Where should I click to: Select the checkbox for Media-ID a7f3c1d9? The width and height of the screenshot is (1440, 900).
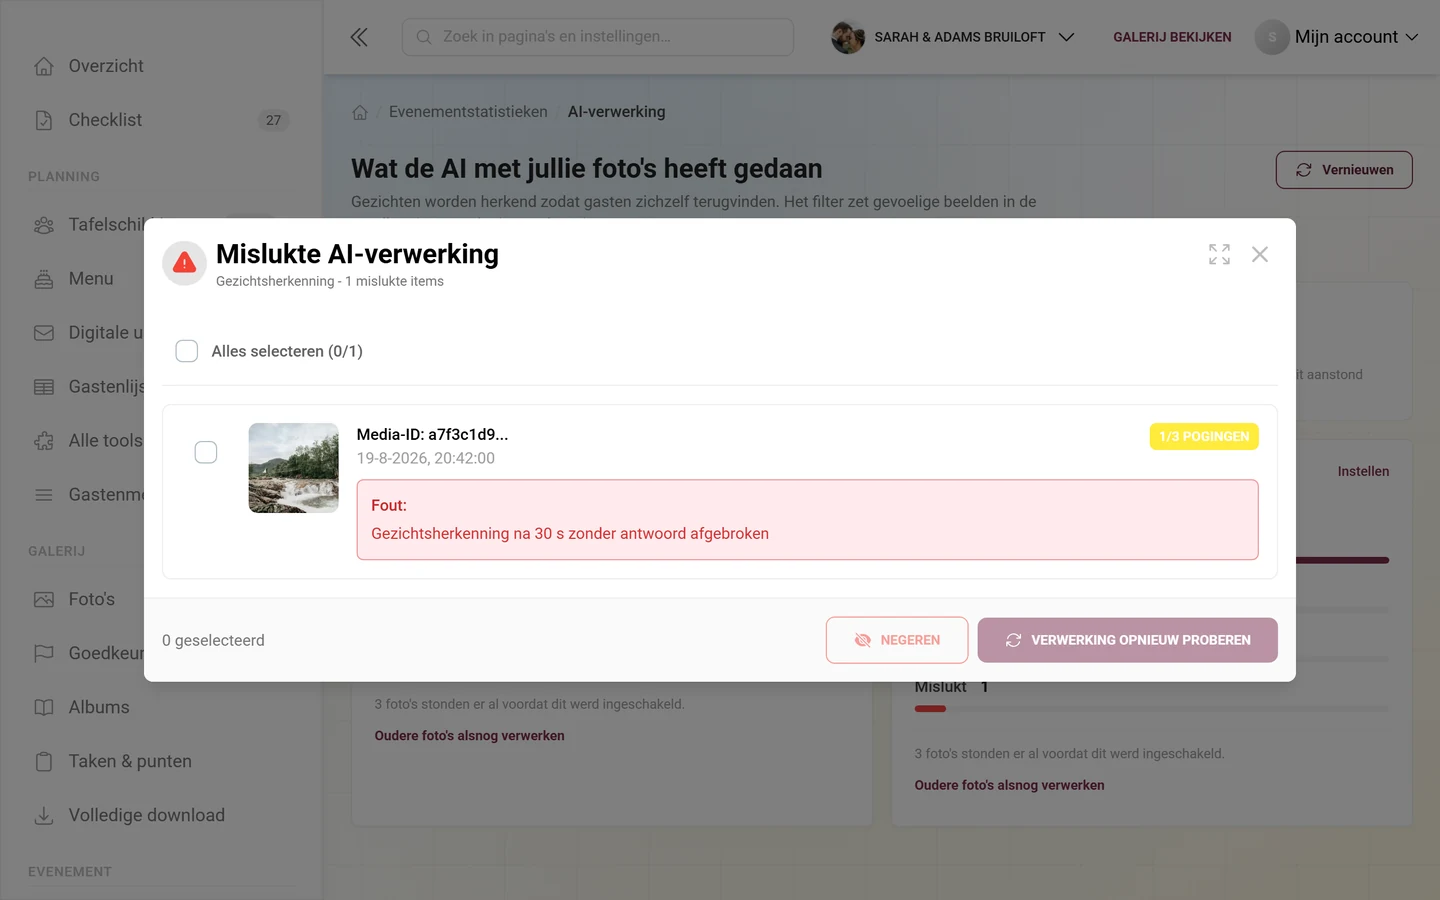[206, 452]
